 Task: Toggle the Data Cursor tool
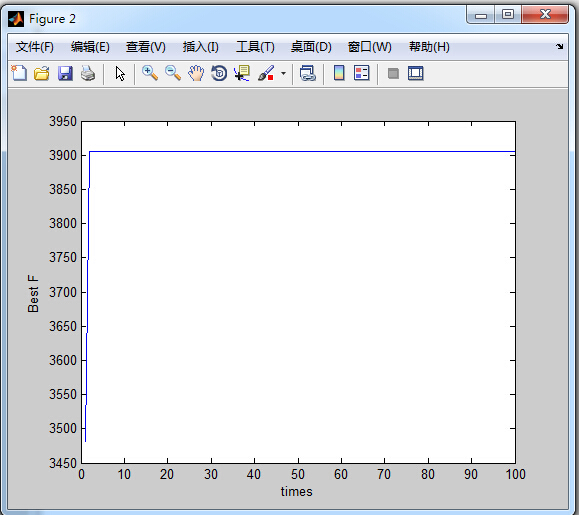(242, 73)
